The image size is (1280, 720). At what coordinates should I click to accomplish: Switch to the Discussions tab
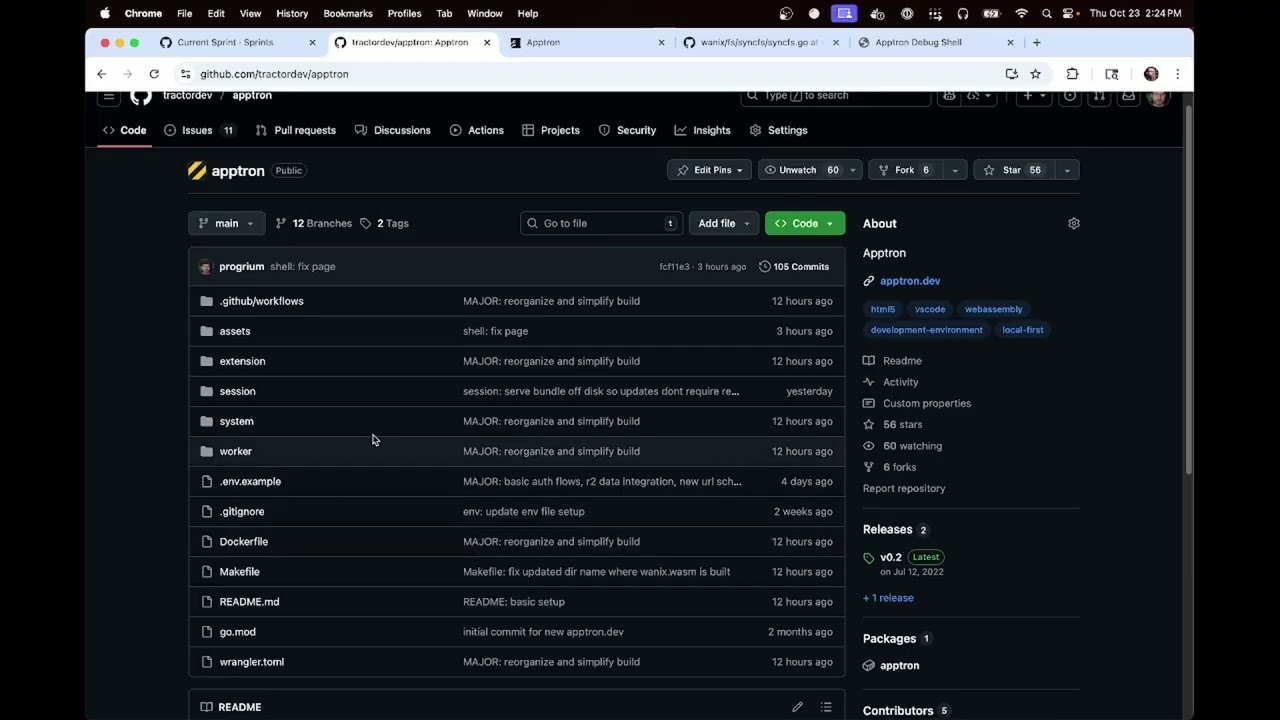[x=392, y=130]
